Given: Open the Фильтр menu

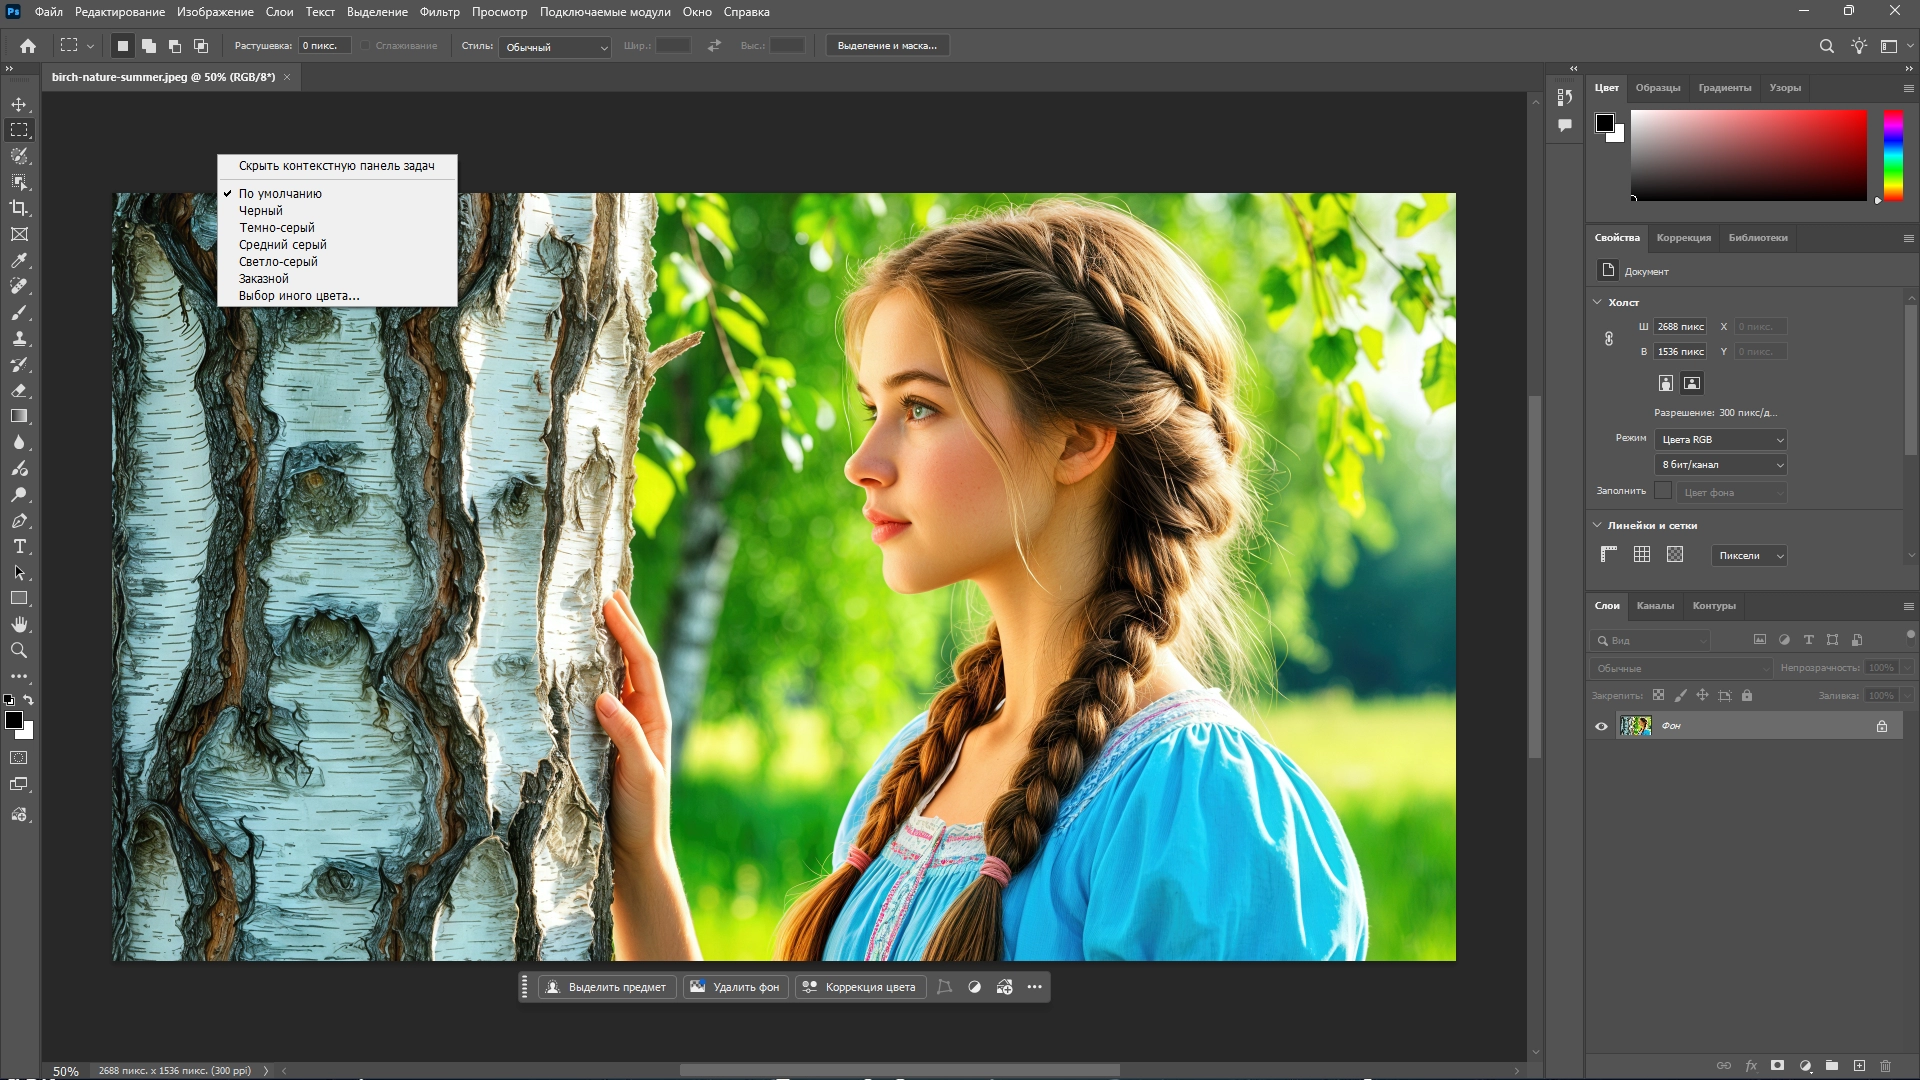Looking at the screenshot, I should pyautogui.click(x=439, y=12).
